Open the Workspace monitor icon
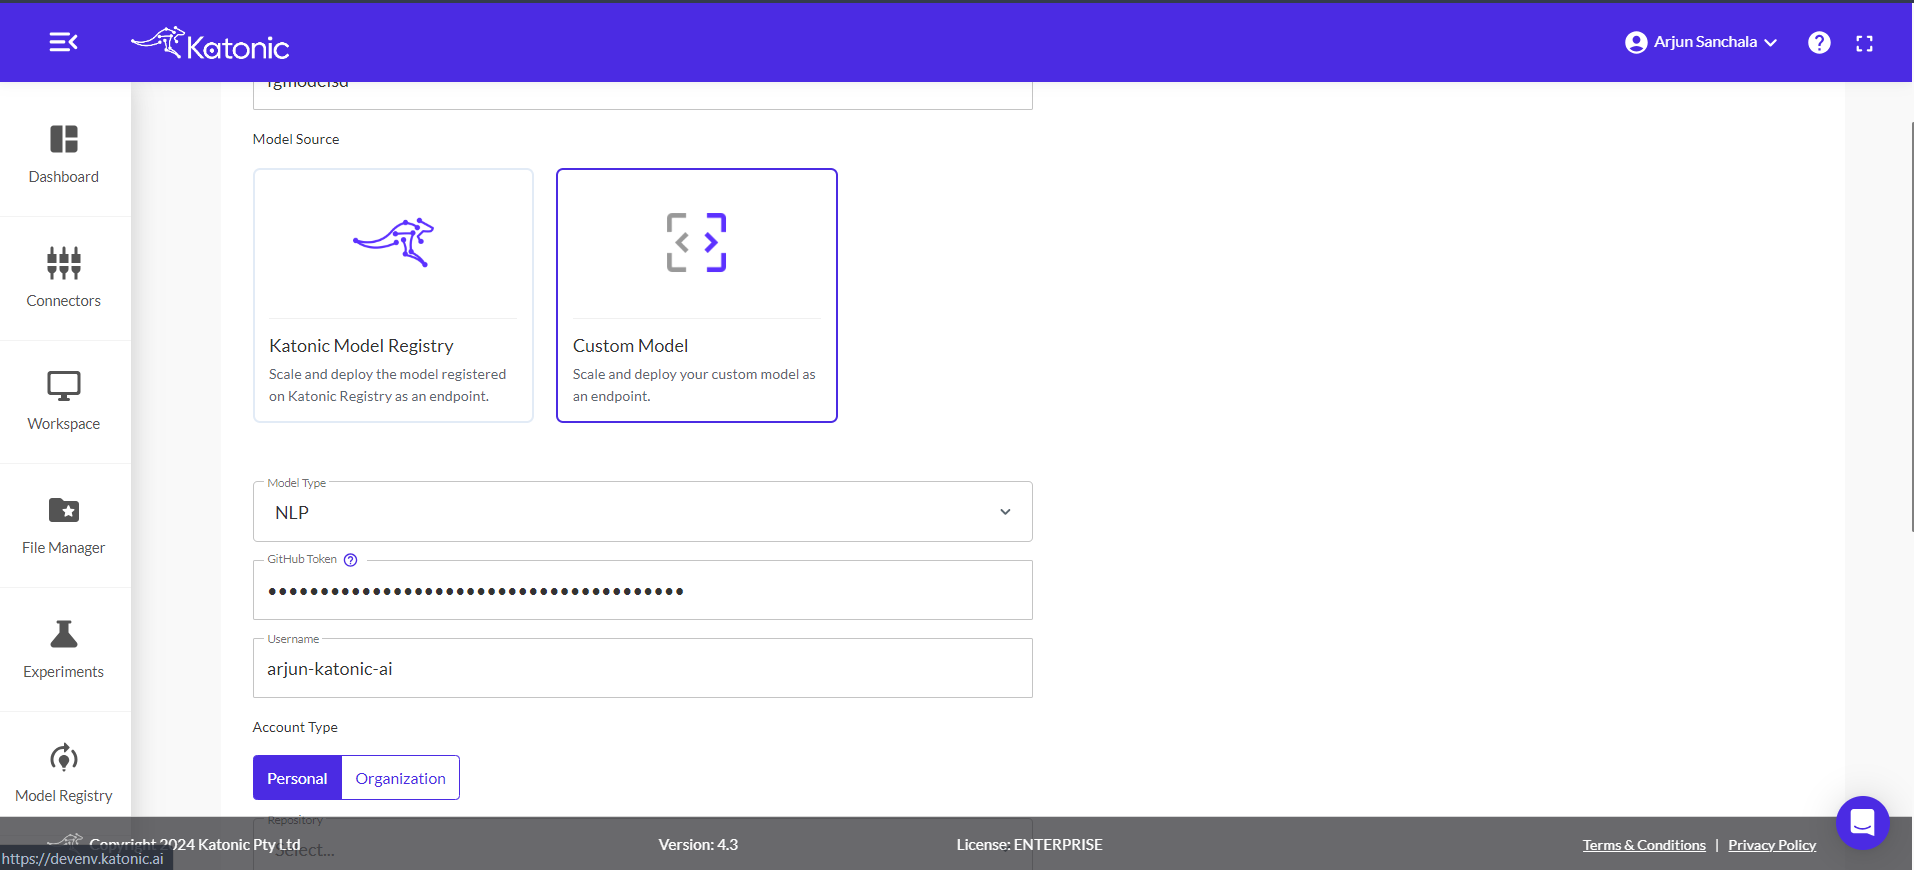 (64, 386)
